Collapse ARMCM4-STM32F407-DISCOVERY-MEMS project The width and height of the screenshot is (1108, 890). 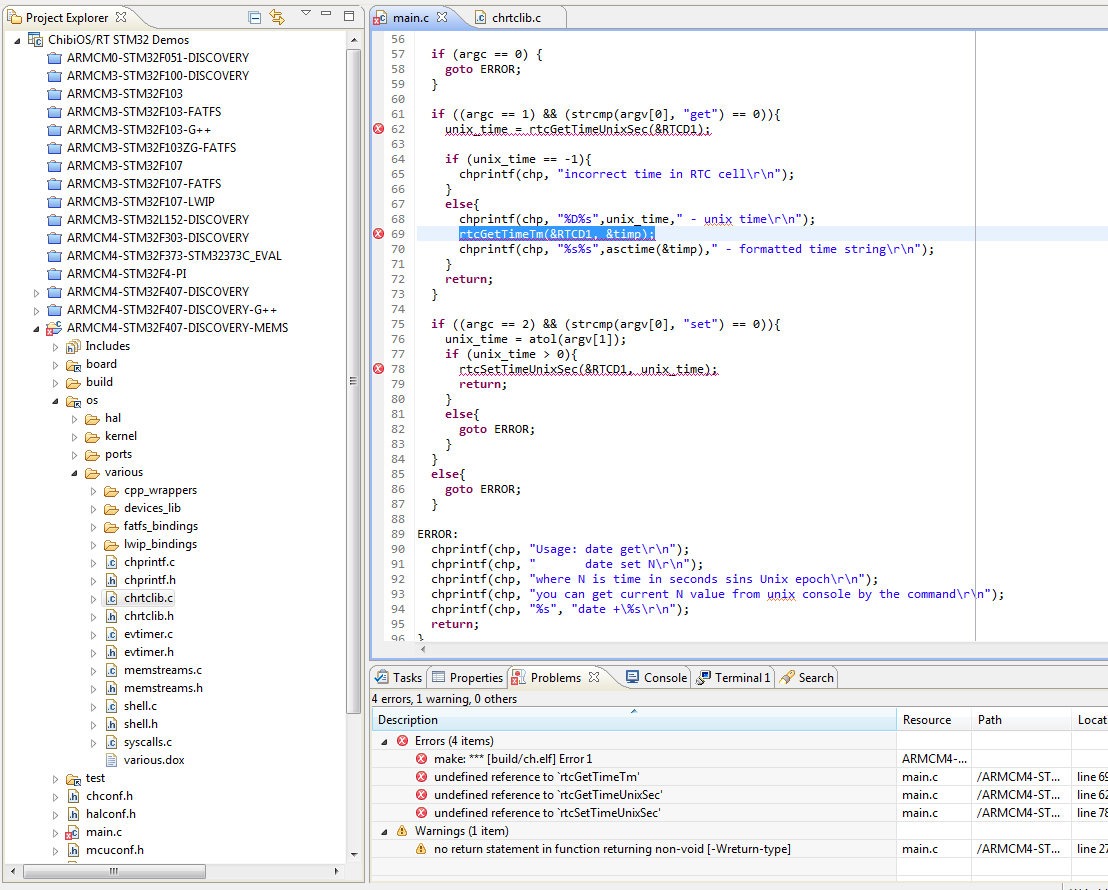37,328
